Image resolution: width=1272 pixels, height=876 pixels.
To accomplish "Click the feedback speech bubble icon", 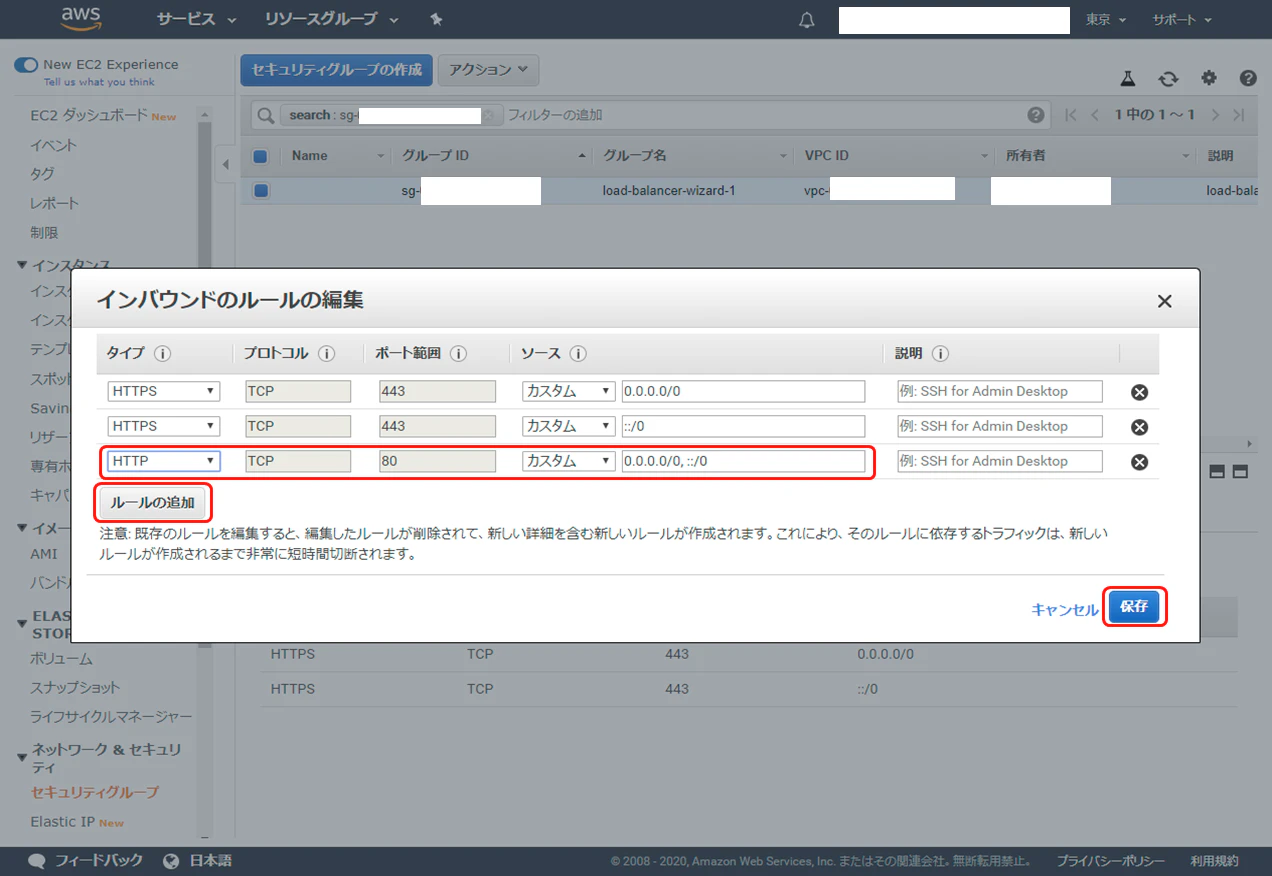I will [37, 861].
